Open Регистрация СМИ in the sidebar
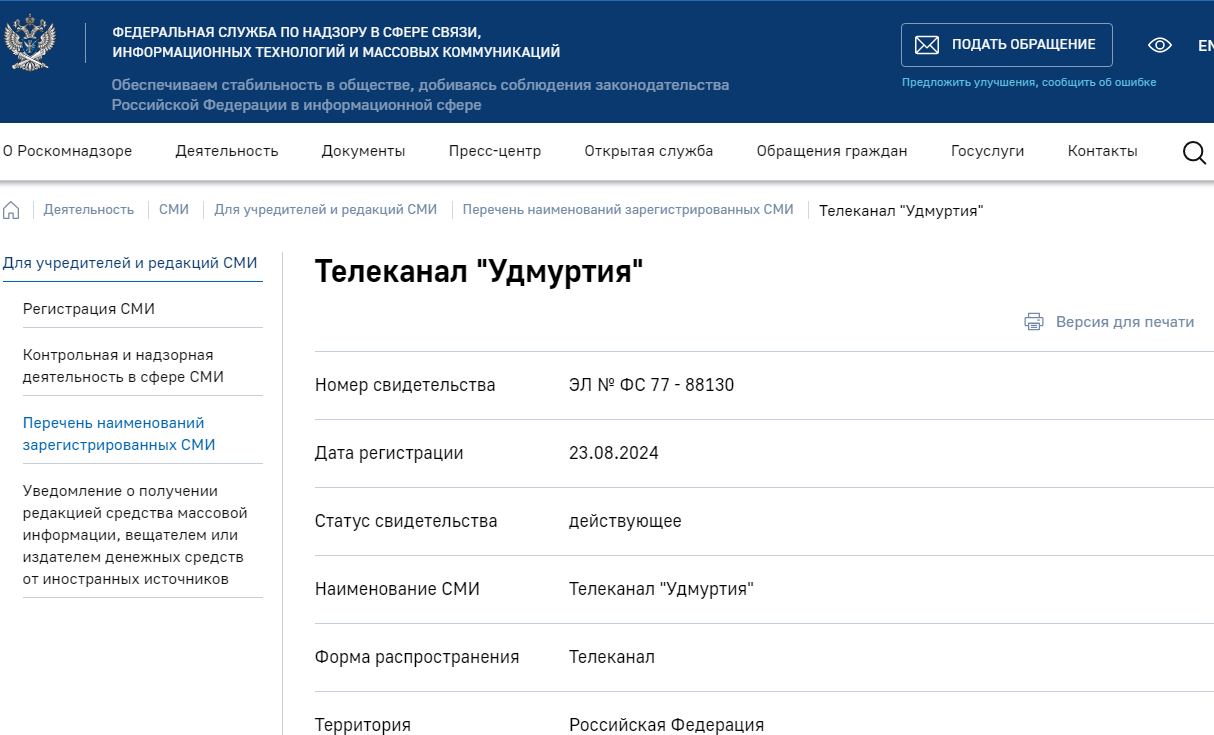The image size is (1214, 735). click(x=89, y=309)
